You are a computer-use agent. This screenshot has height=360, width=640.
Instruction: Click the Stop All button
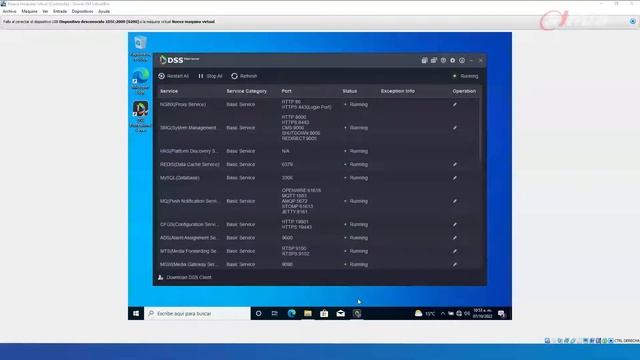(210, 76)
